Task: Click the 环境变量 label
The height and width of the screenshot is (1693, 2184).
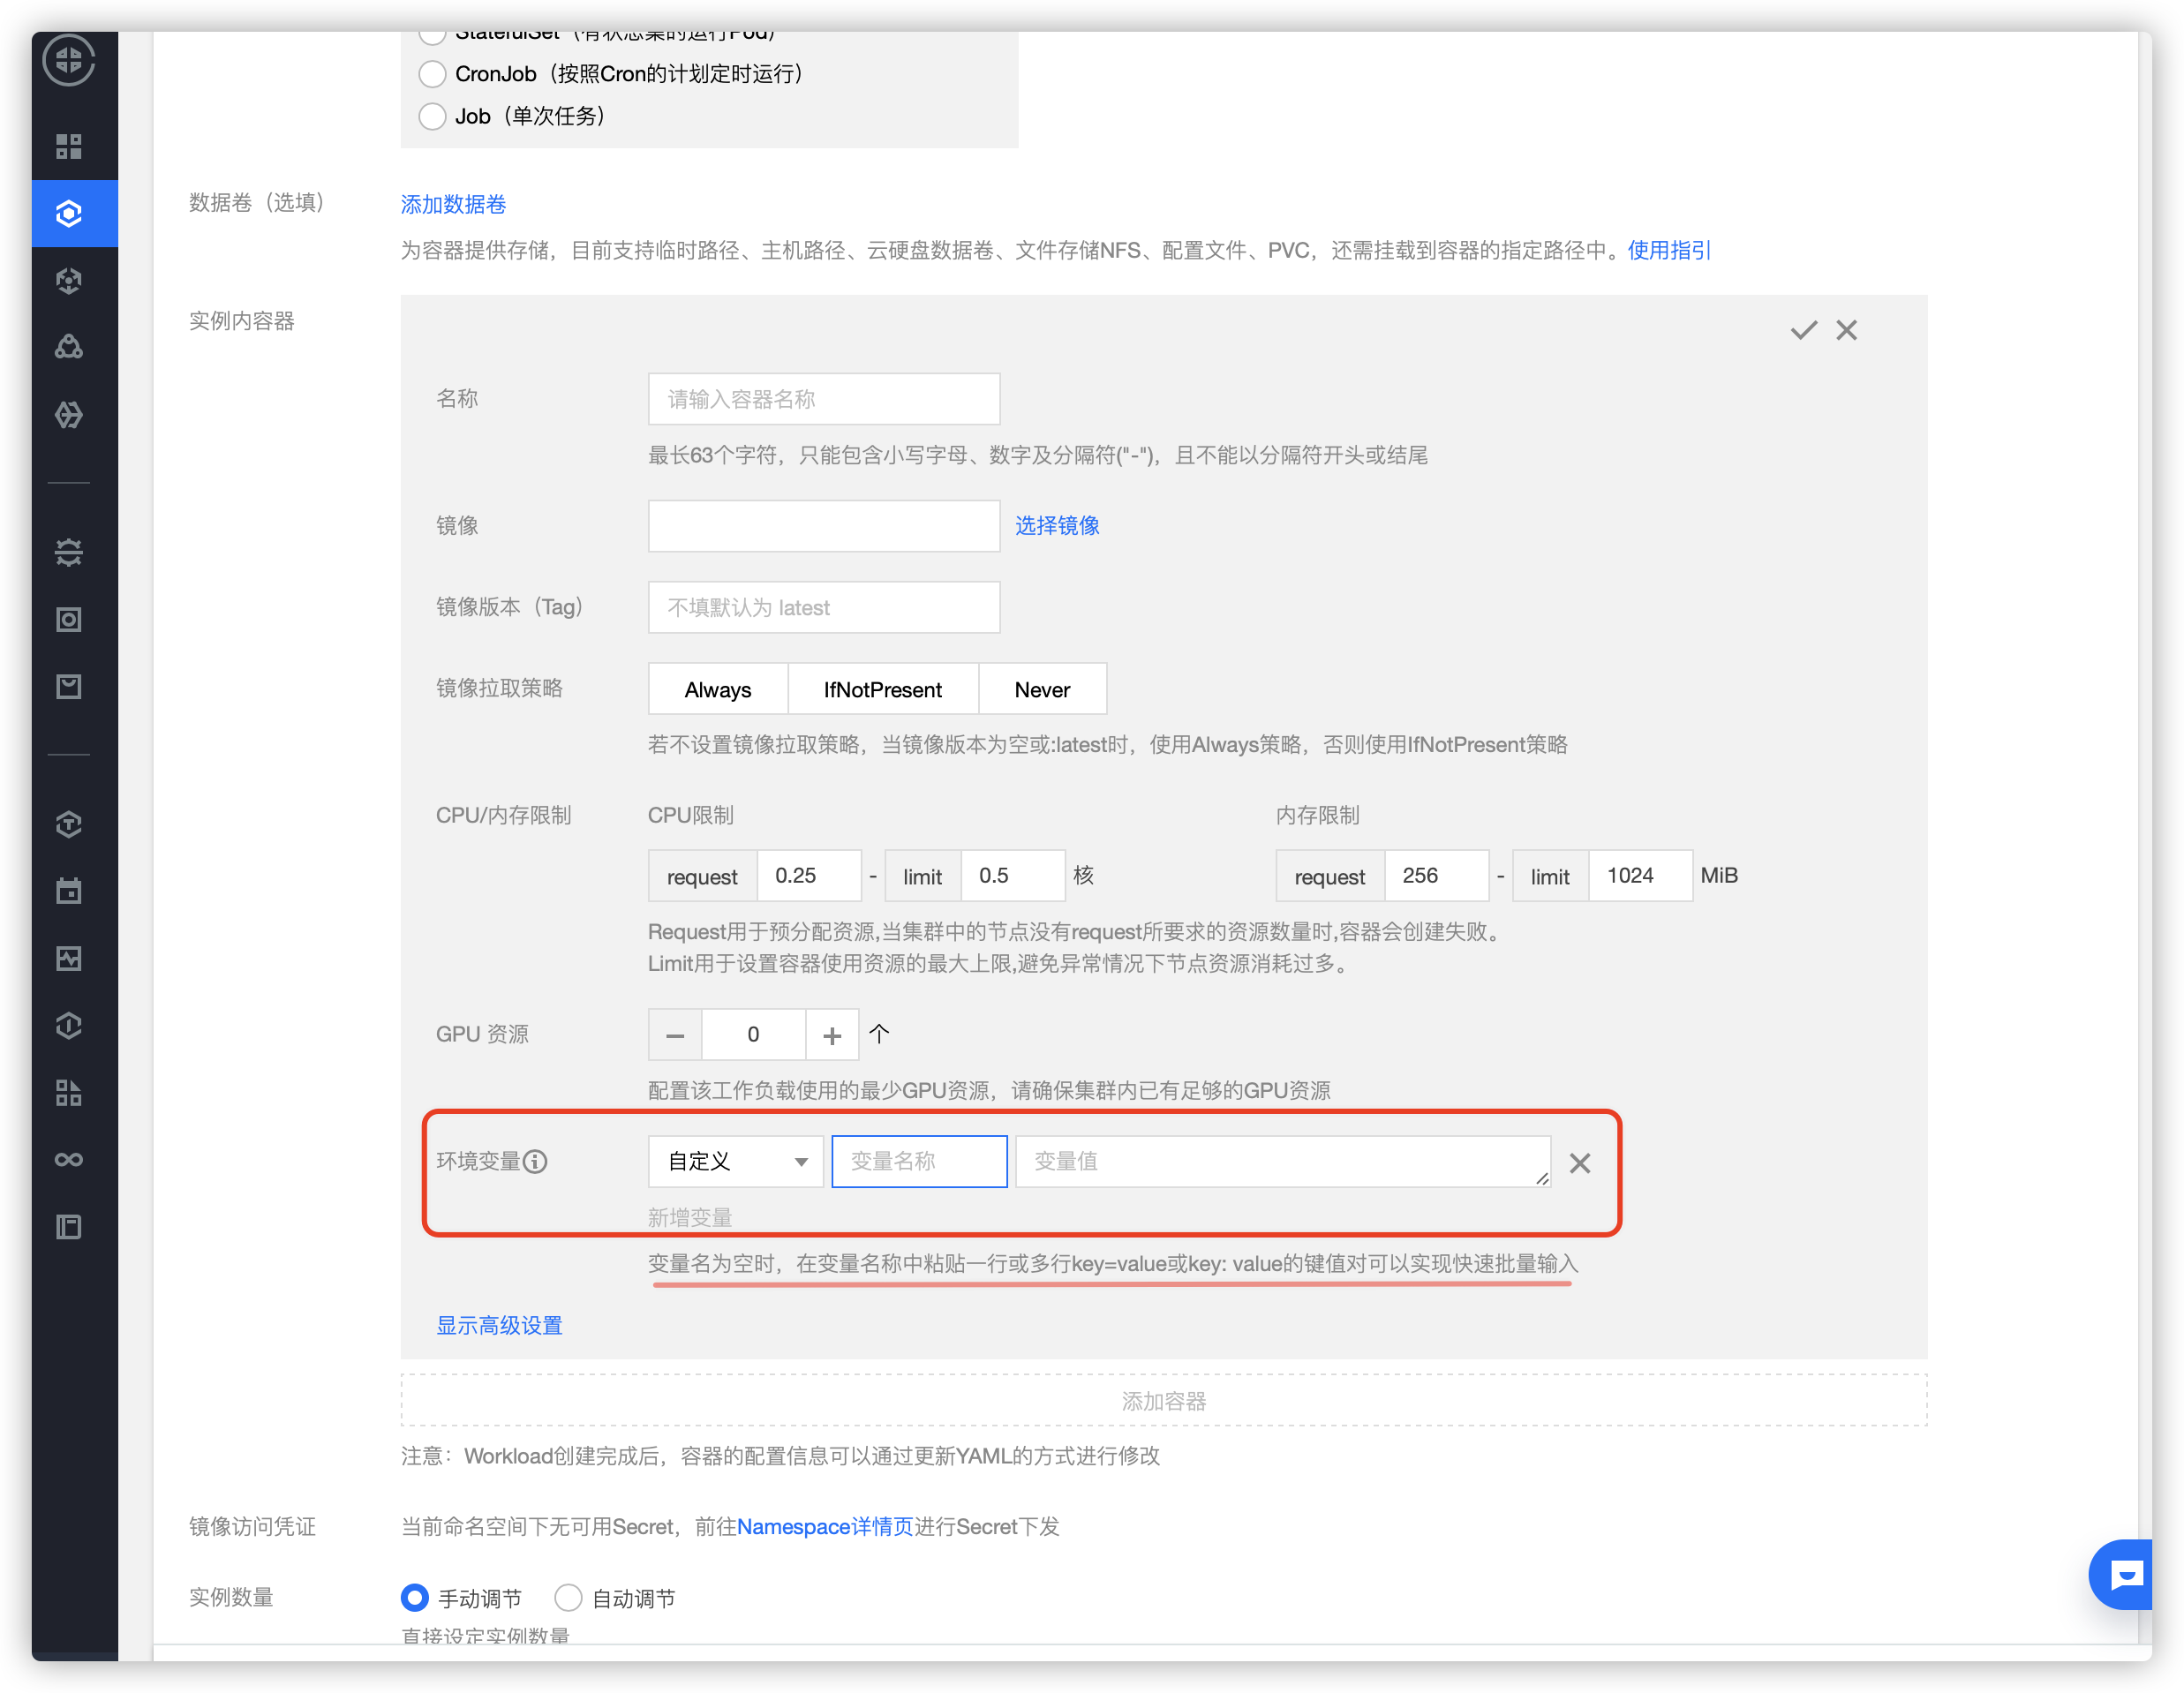Action: [478, 1161]
